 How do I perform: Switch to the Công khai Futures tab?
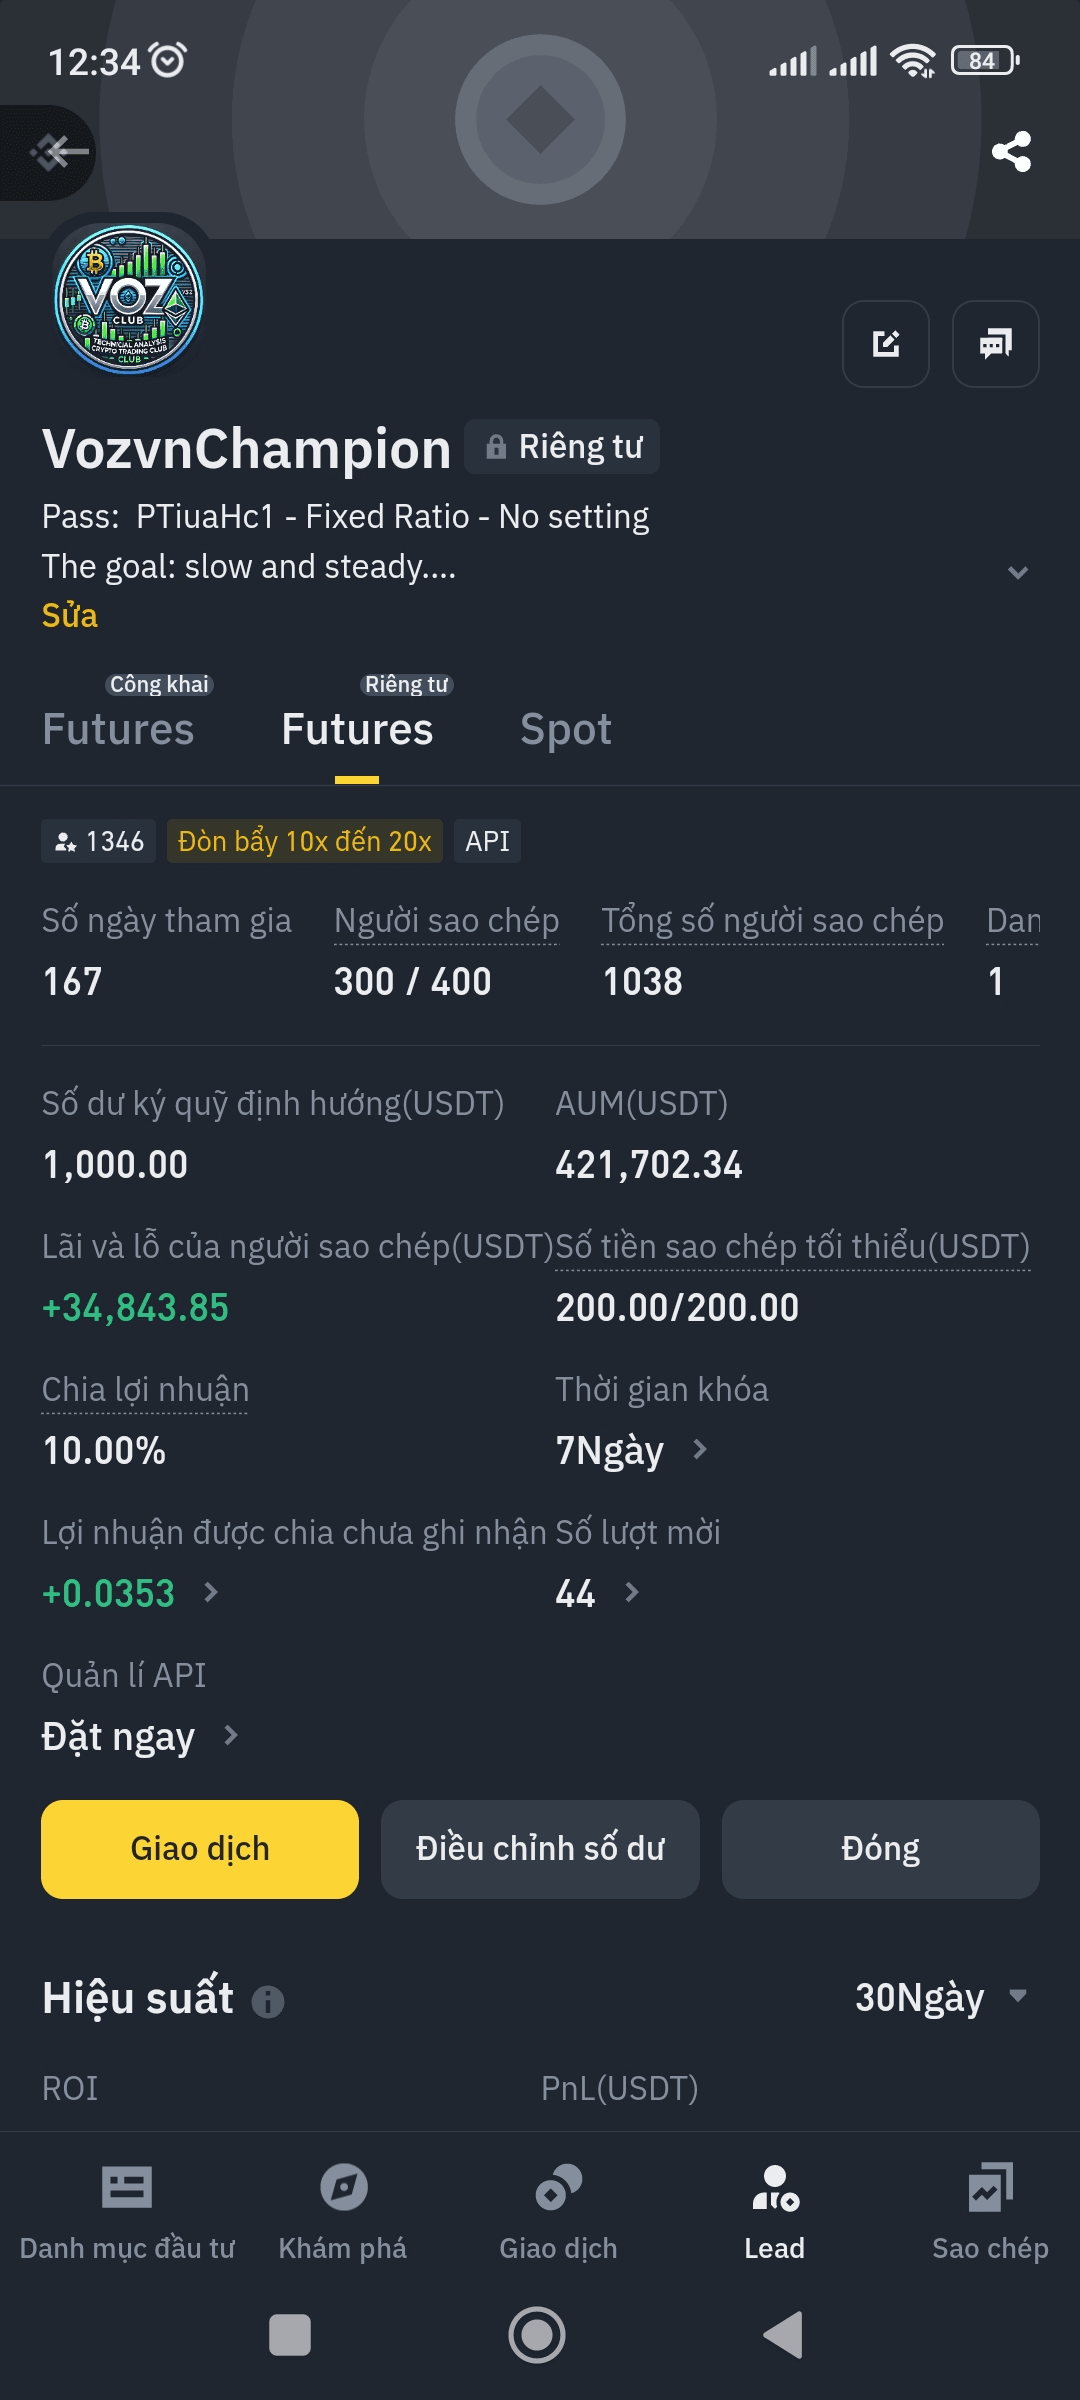point(118,728)
